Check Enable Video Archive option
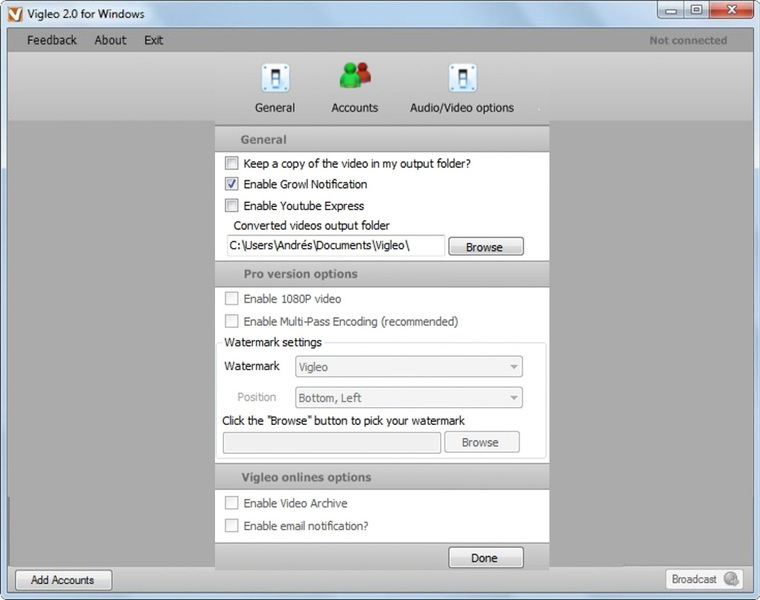The height and width of the screenshot is (600, 760). click(232, 503)
